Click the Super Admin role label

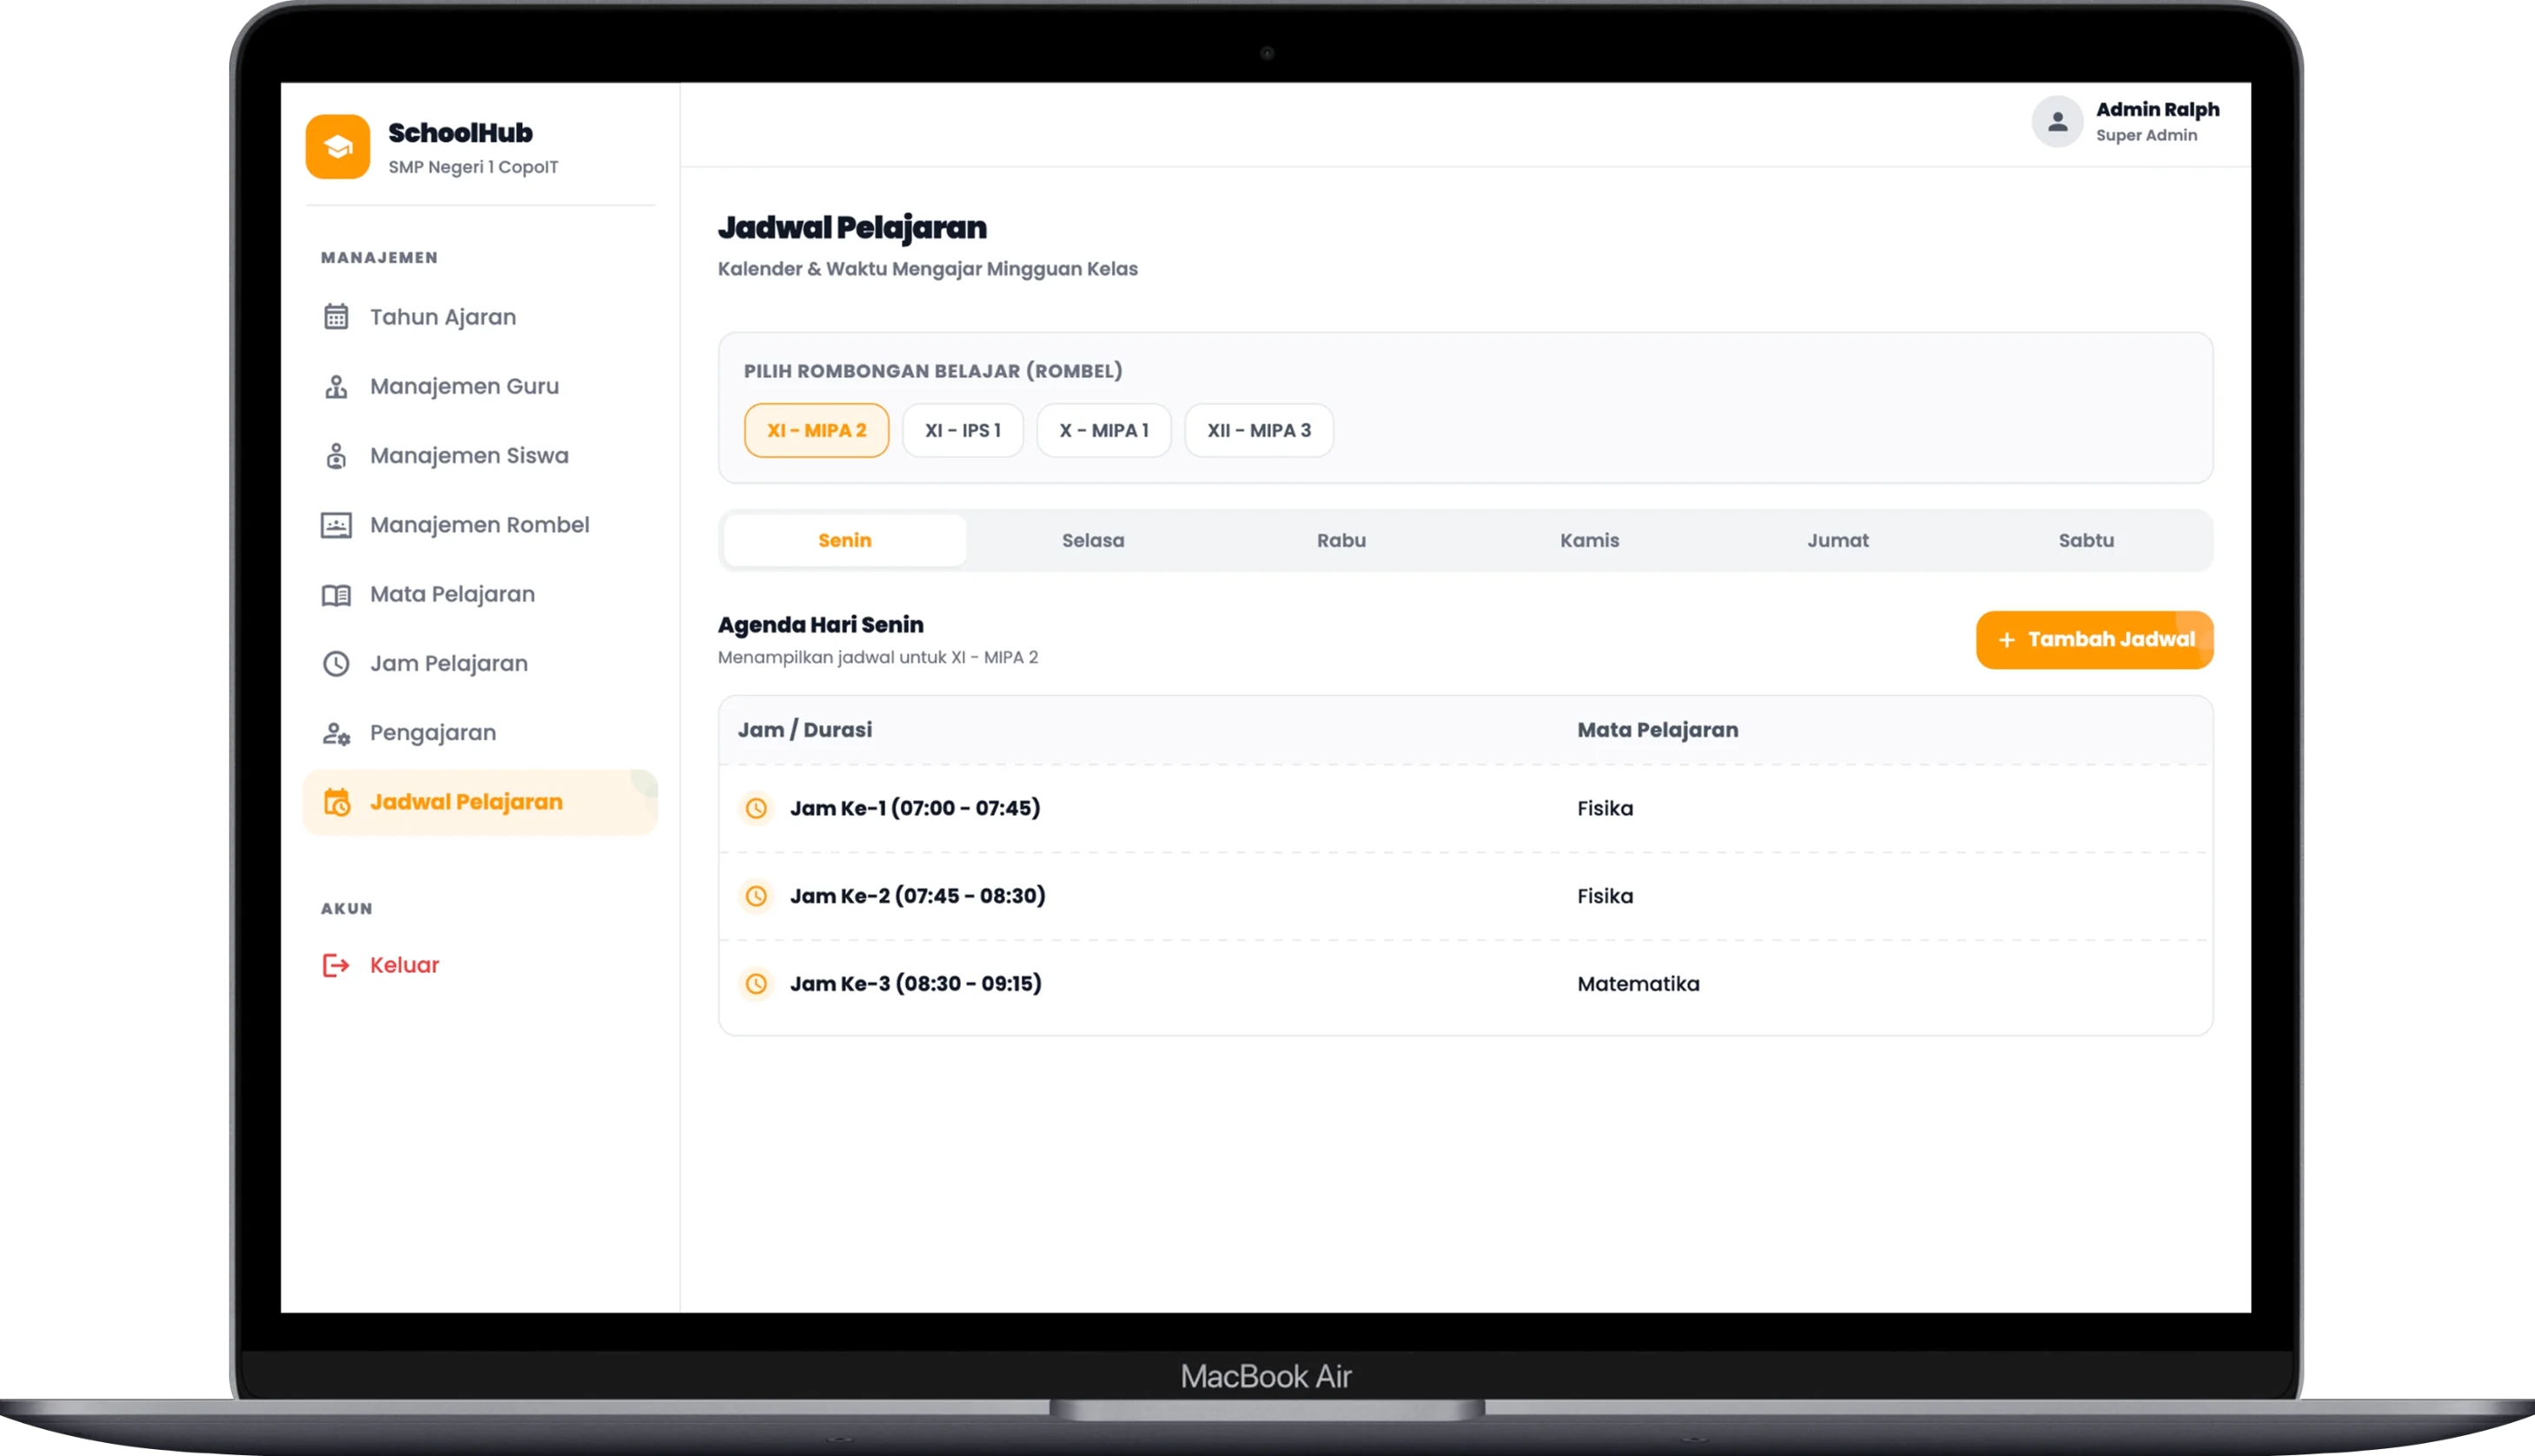2146,135
